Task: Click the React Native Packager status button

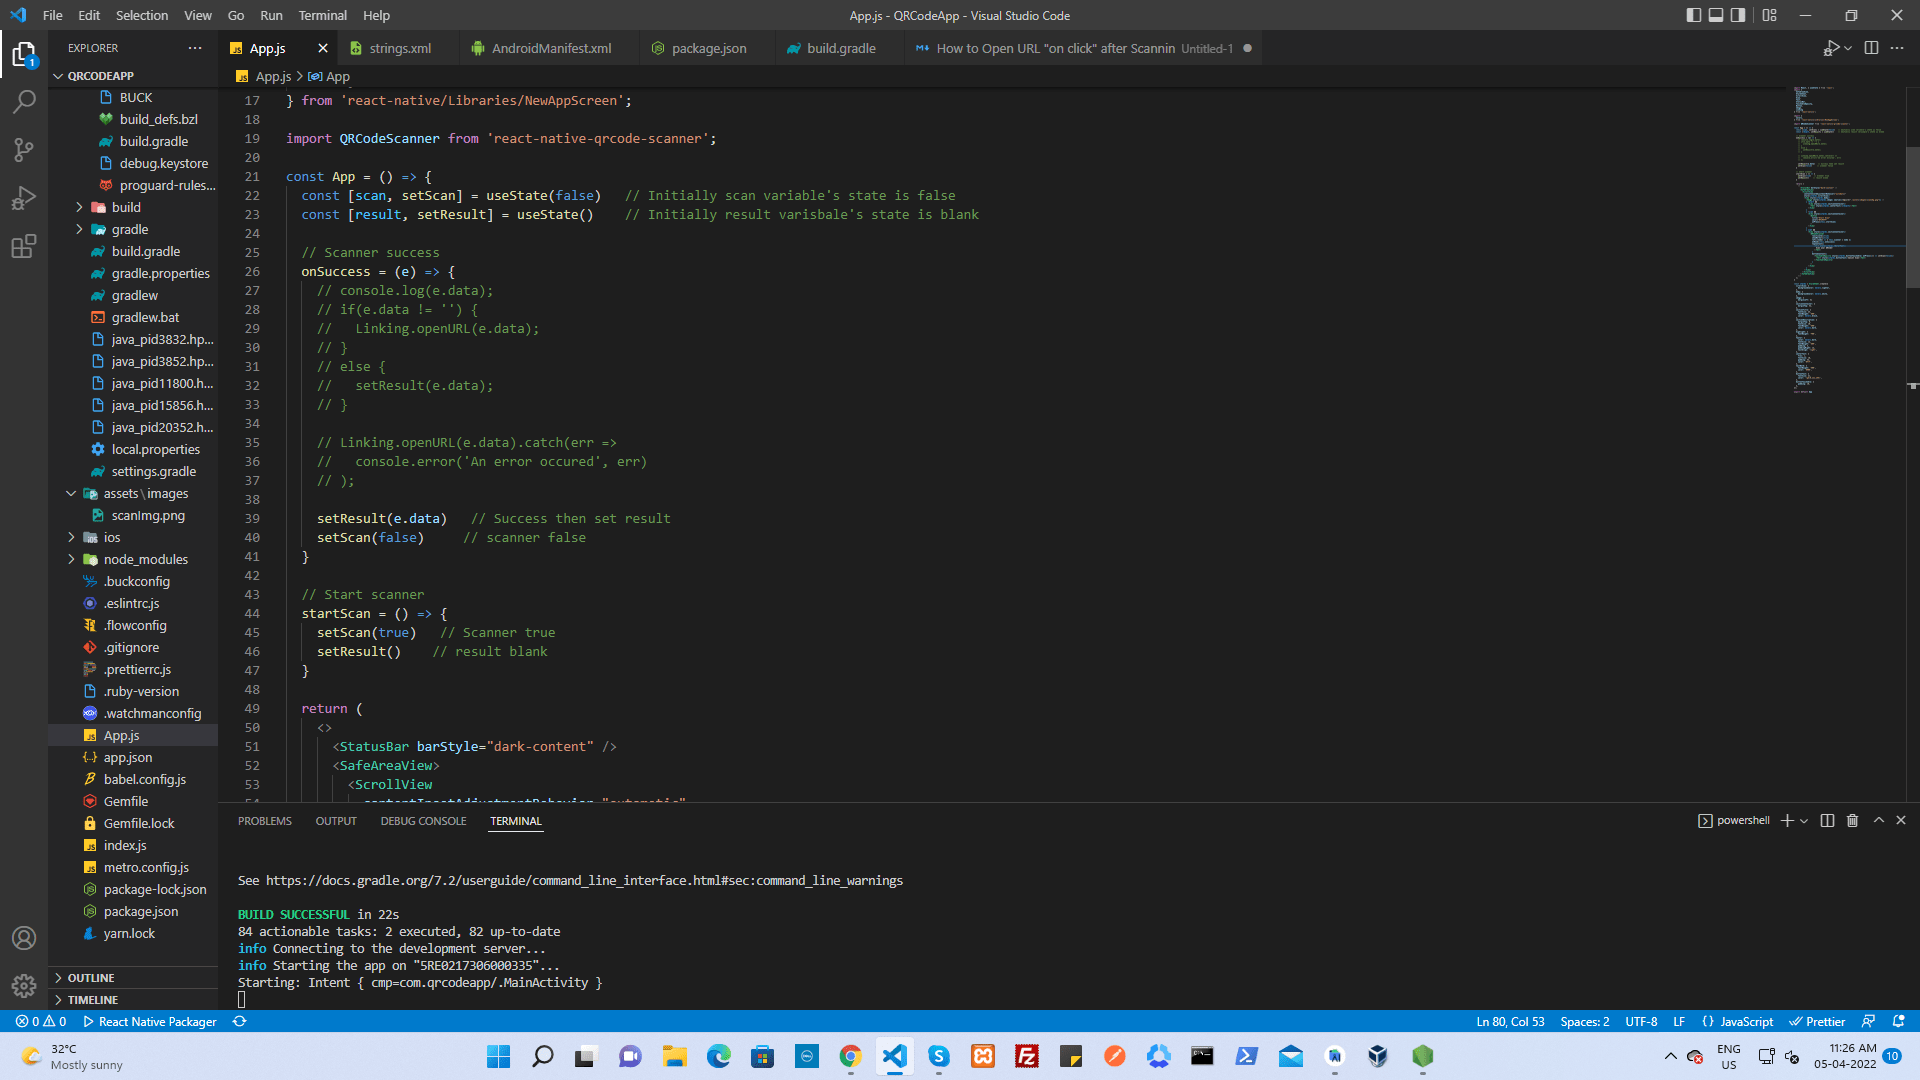Action: click(x=149, y=1022)
